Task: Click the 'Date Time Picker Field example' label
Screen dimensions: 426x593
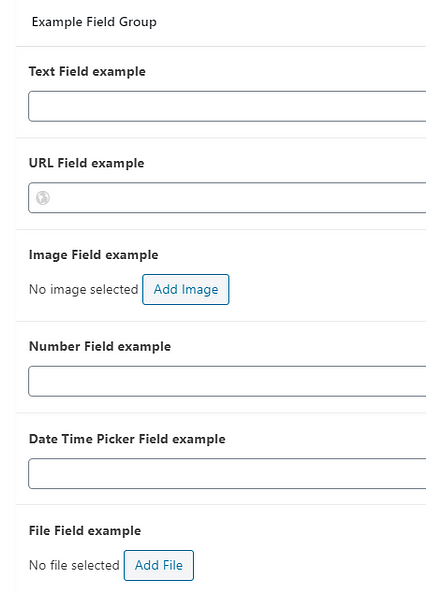Action: (127, 439)
